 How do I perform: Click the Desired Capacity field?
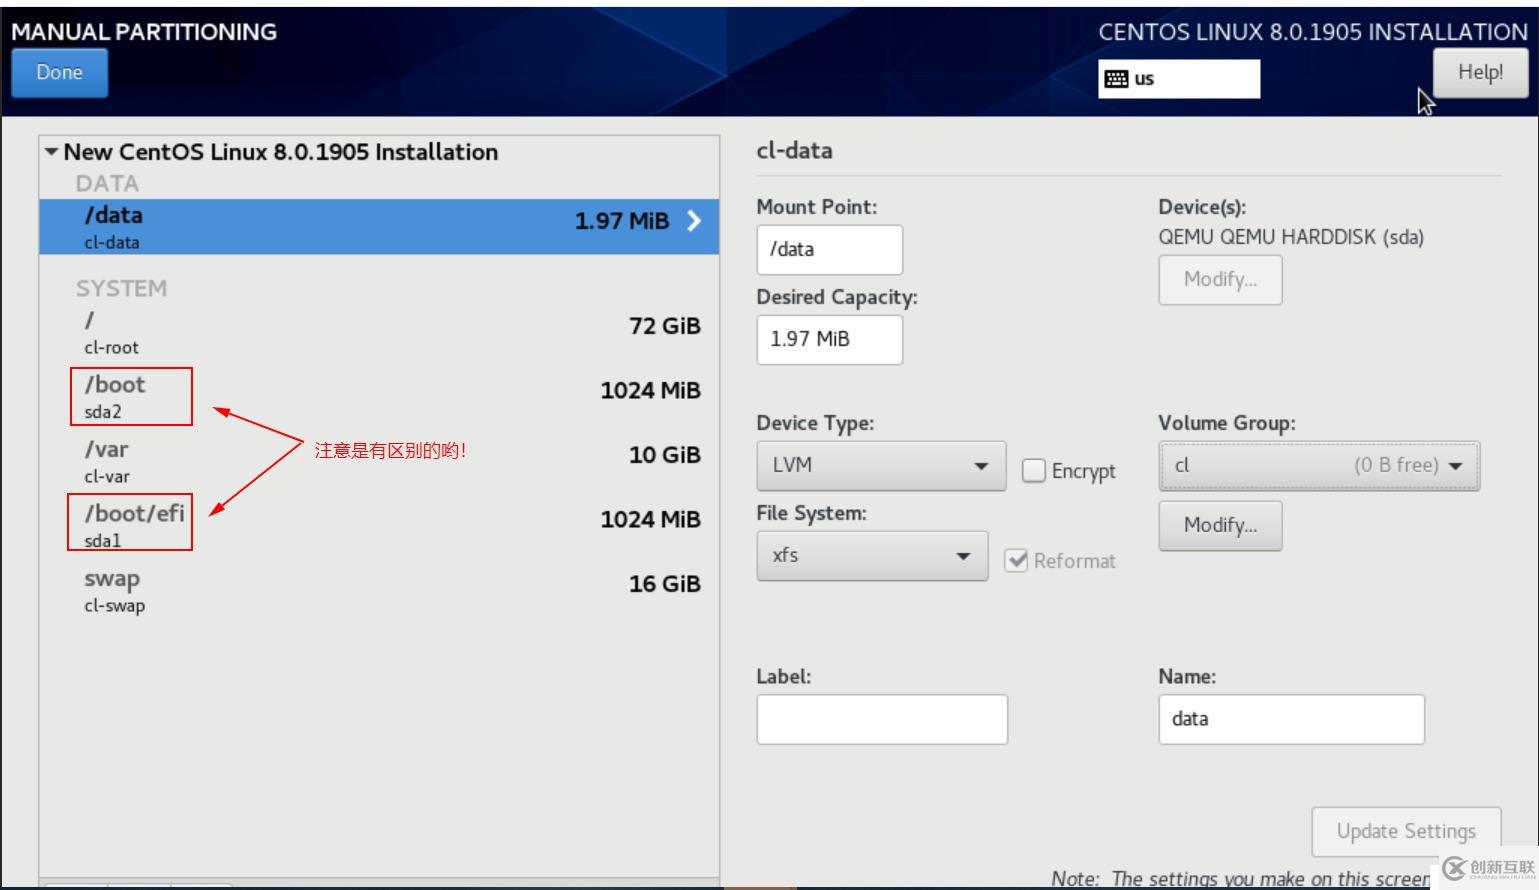pyautogui.click(x=829, y=340)
